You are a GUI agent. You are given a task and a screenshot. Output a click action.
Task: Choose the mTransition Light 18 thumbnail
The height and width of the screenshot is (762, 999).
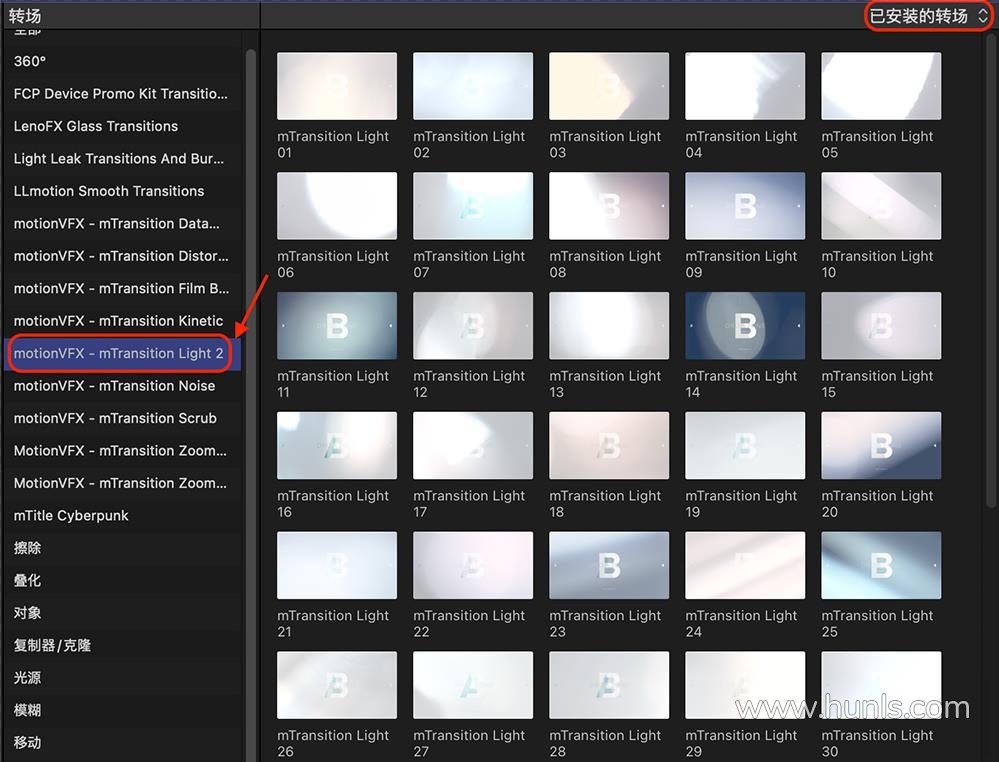point(609,445)
